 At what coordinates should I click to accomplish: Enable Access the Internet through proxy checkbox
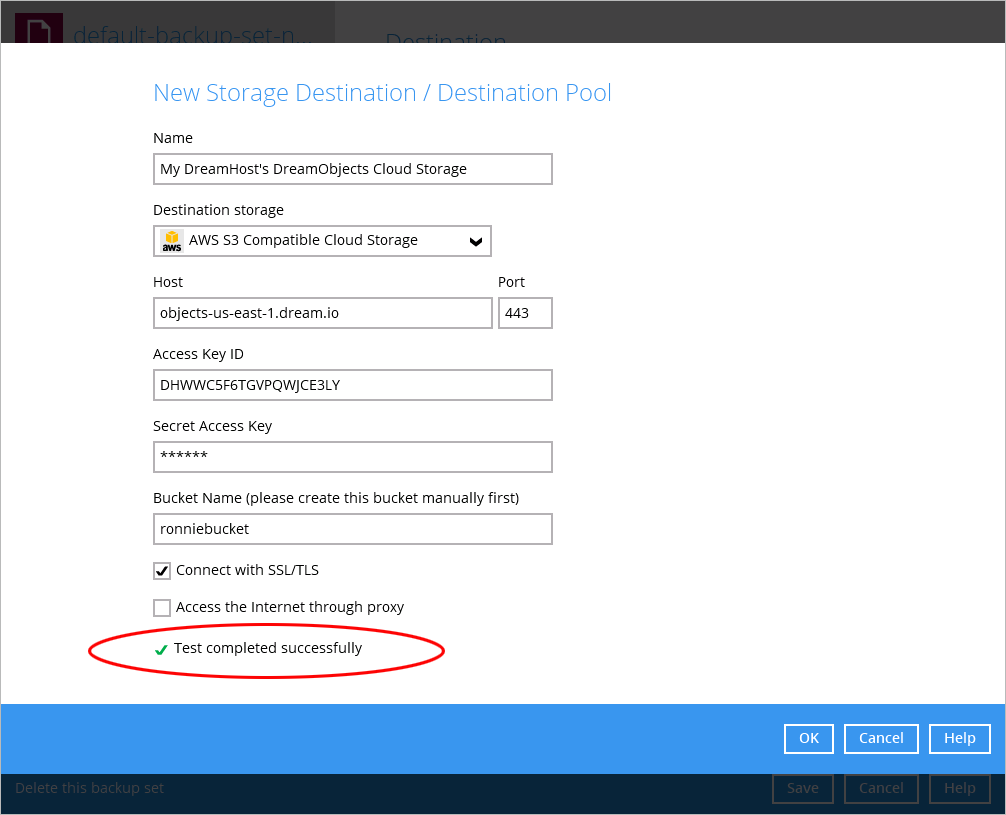tap(162, 607)
